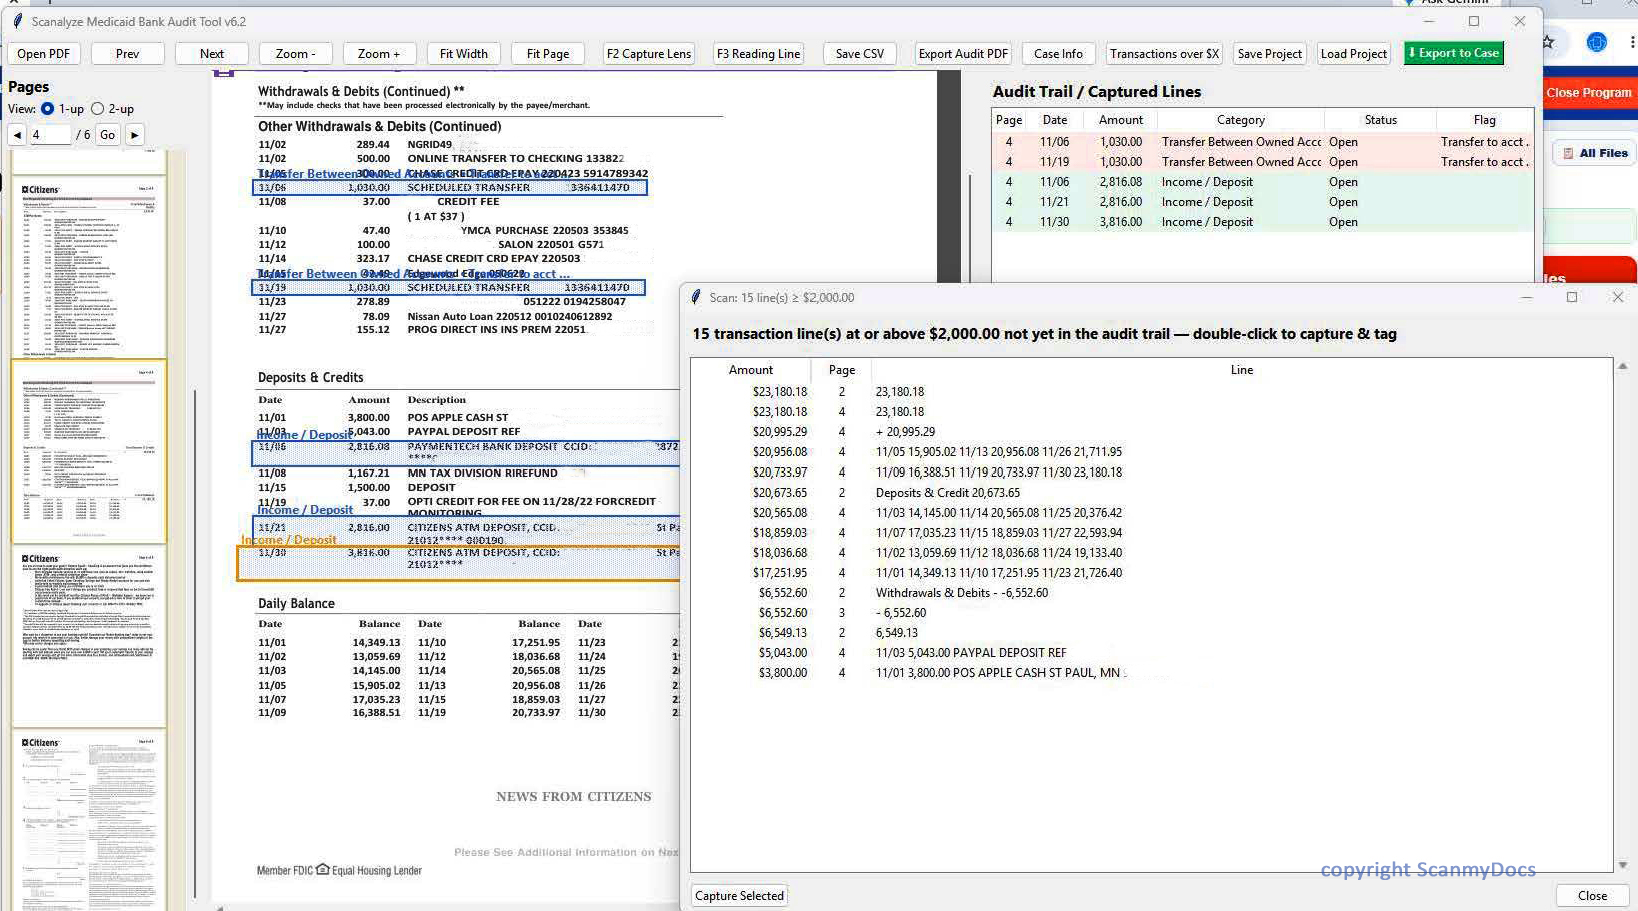Click Close Program red button
The image size is (1638, 911).
pyautogui.click(x=1588, y=93)
